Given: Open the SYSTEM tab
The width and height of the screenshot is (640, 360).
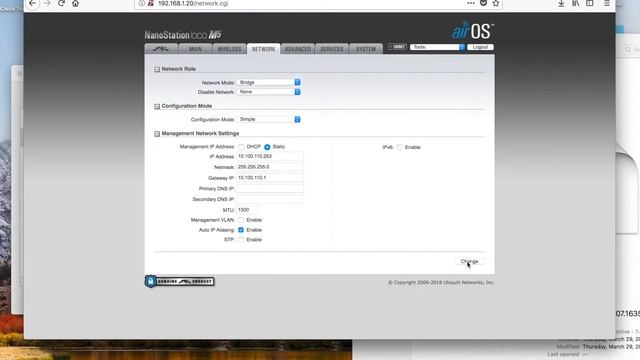Looking at the screenshot, I should 366,49.
